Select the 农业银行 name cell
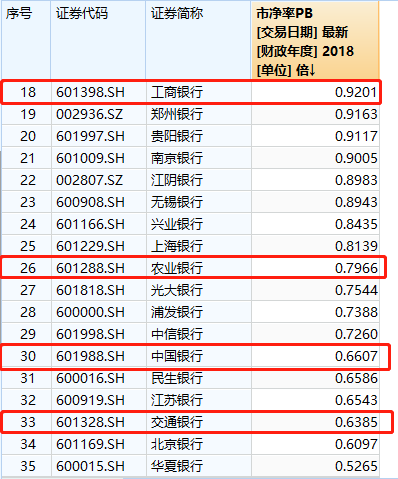This screenshot has height=479, width=398. tap(177, 268)
